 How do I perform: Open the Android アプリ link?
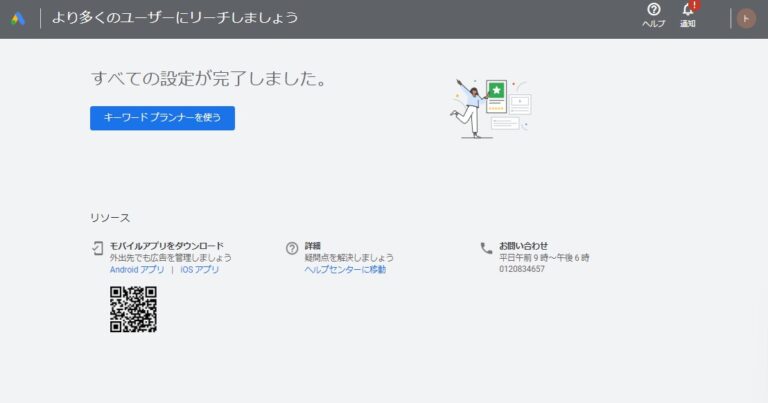[x=137, y=270]
